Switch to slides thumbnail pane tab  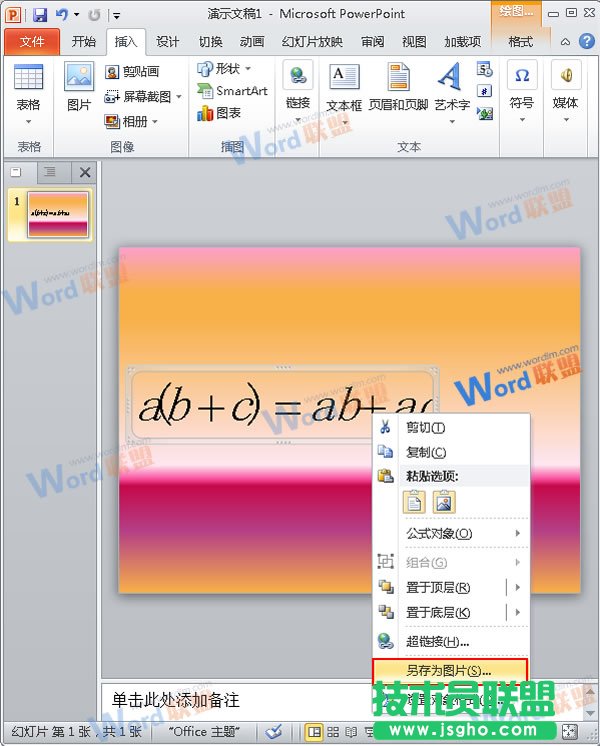(16, 172)
